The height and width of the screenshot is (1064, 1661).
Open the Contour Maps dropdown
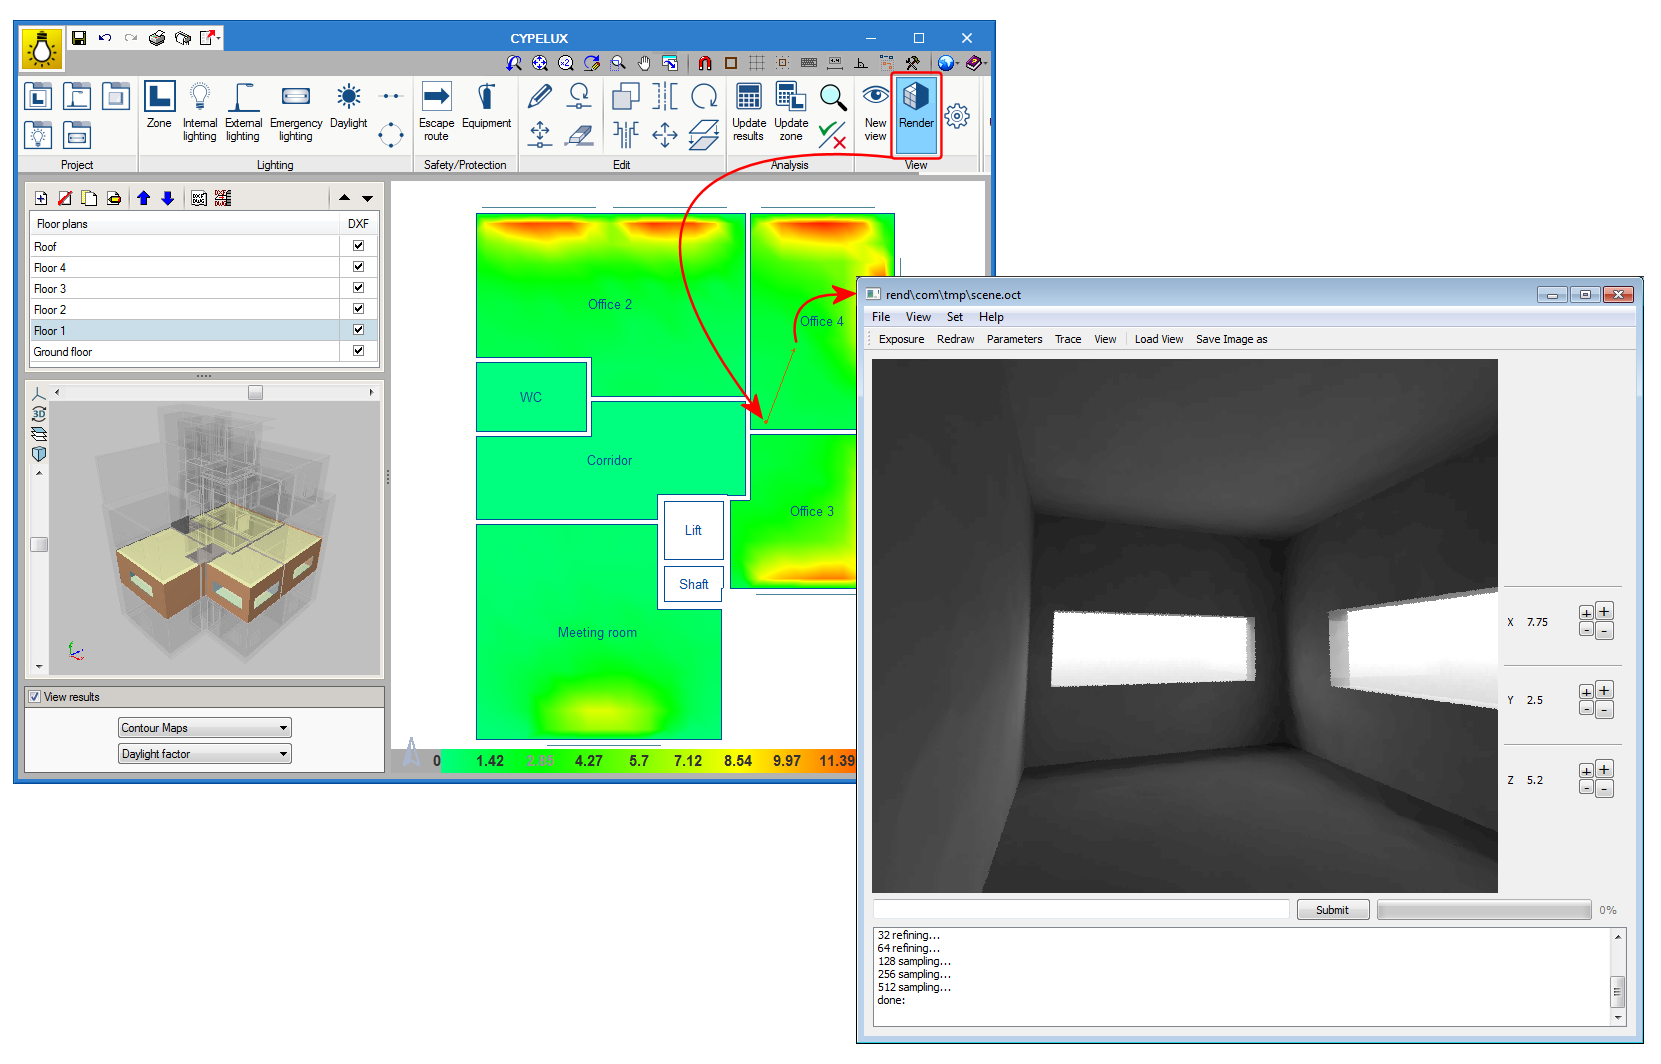pyautogui.click(x=204, y=728)
